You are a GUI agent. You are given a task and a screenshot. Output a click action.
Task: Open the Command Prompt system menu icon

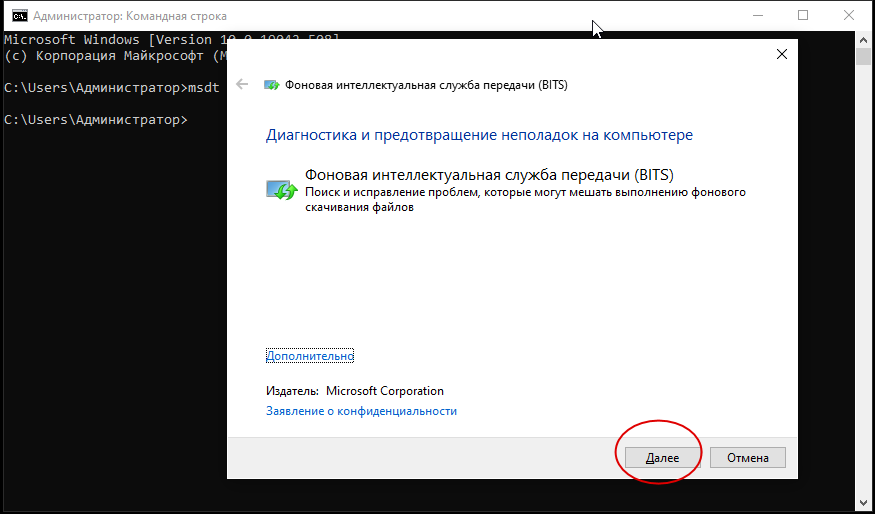[18, 16]
